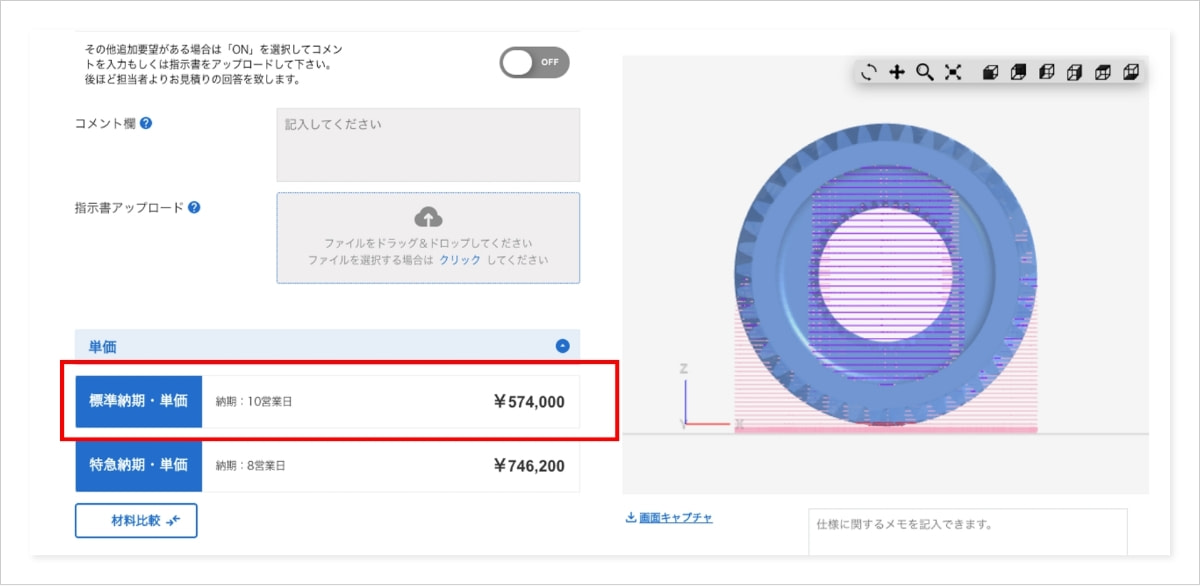Switch to front-face cube view
This screenshot has height=586, width=1200.
pos(990,72)
